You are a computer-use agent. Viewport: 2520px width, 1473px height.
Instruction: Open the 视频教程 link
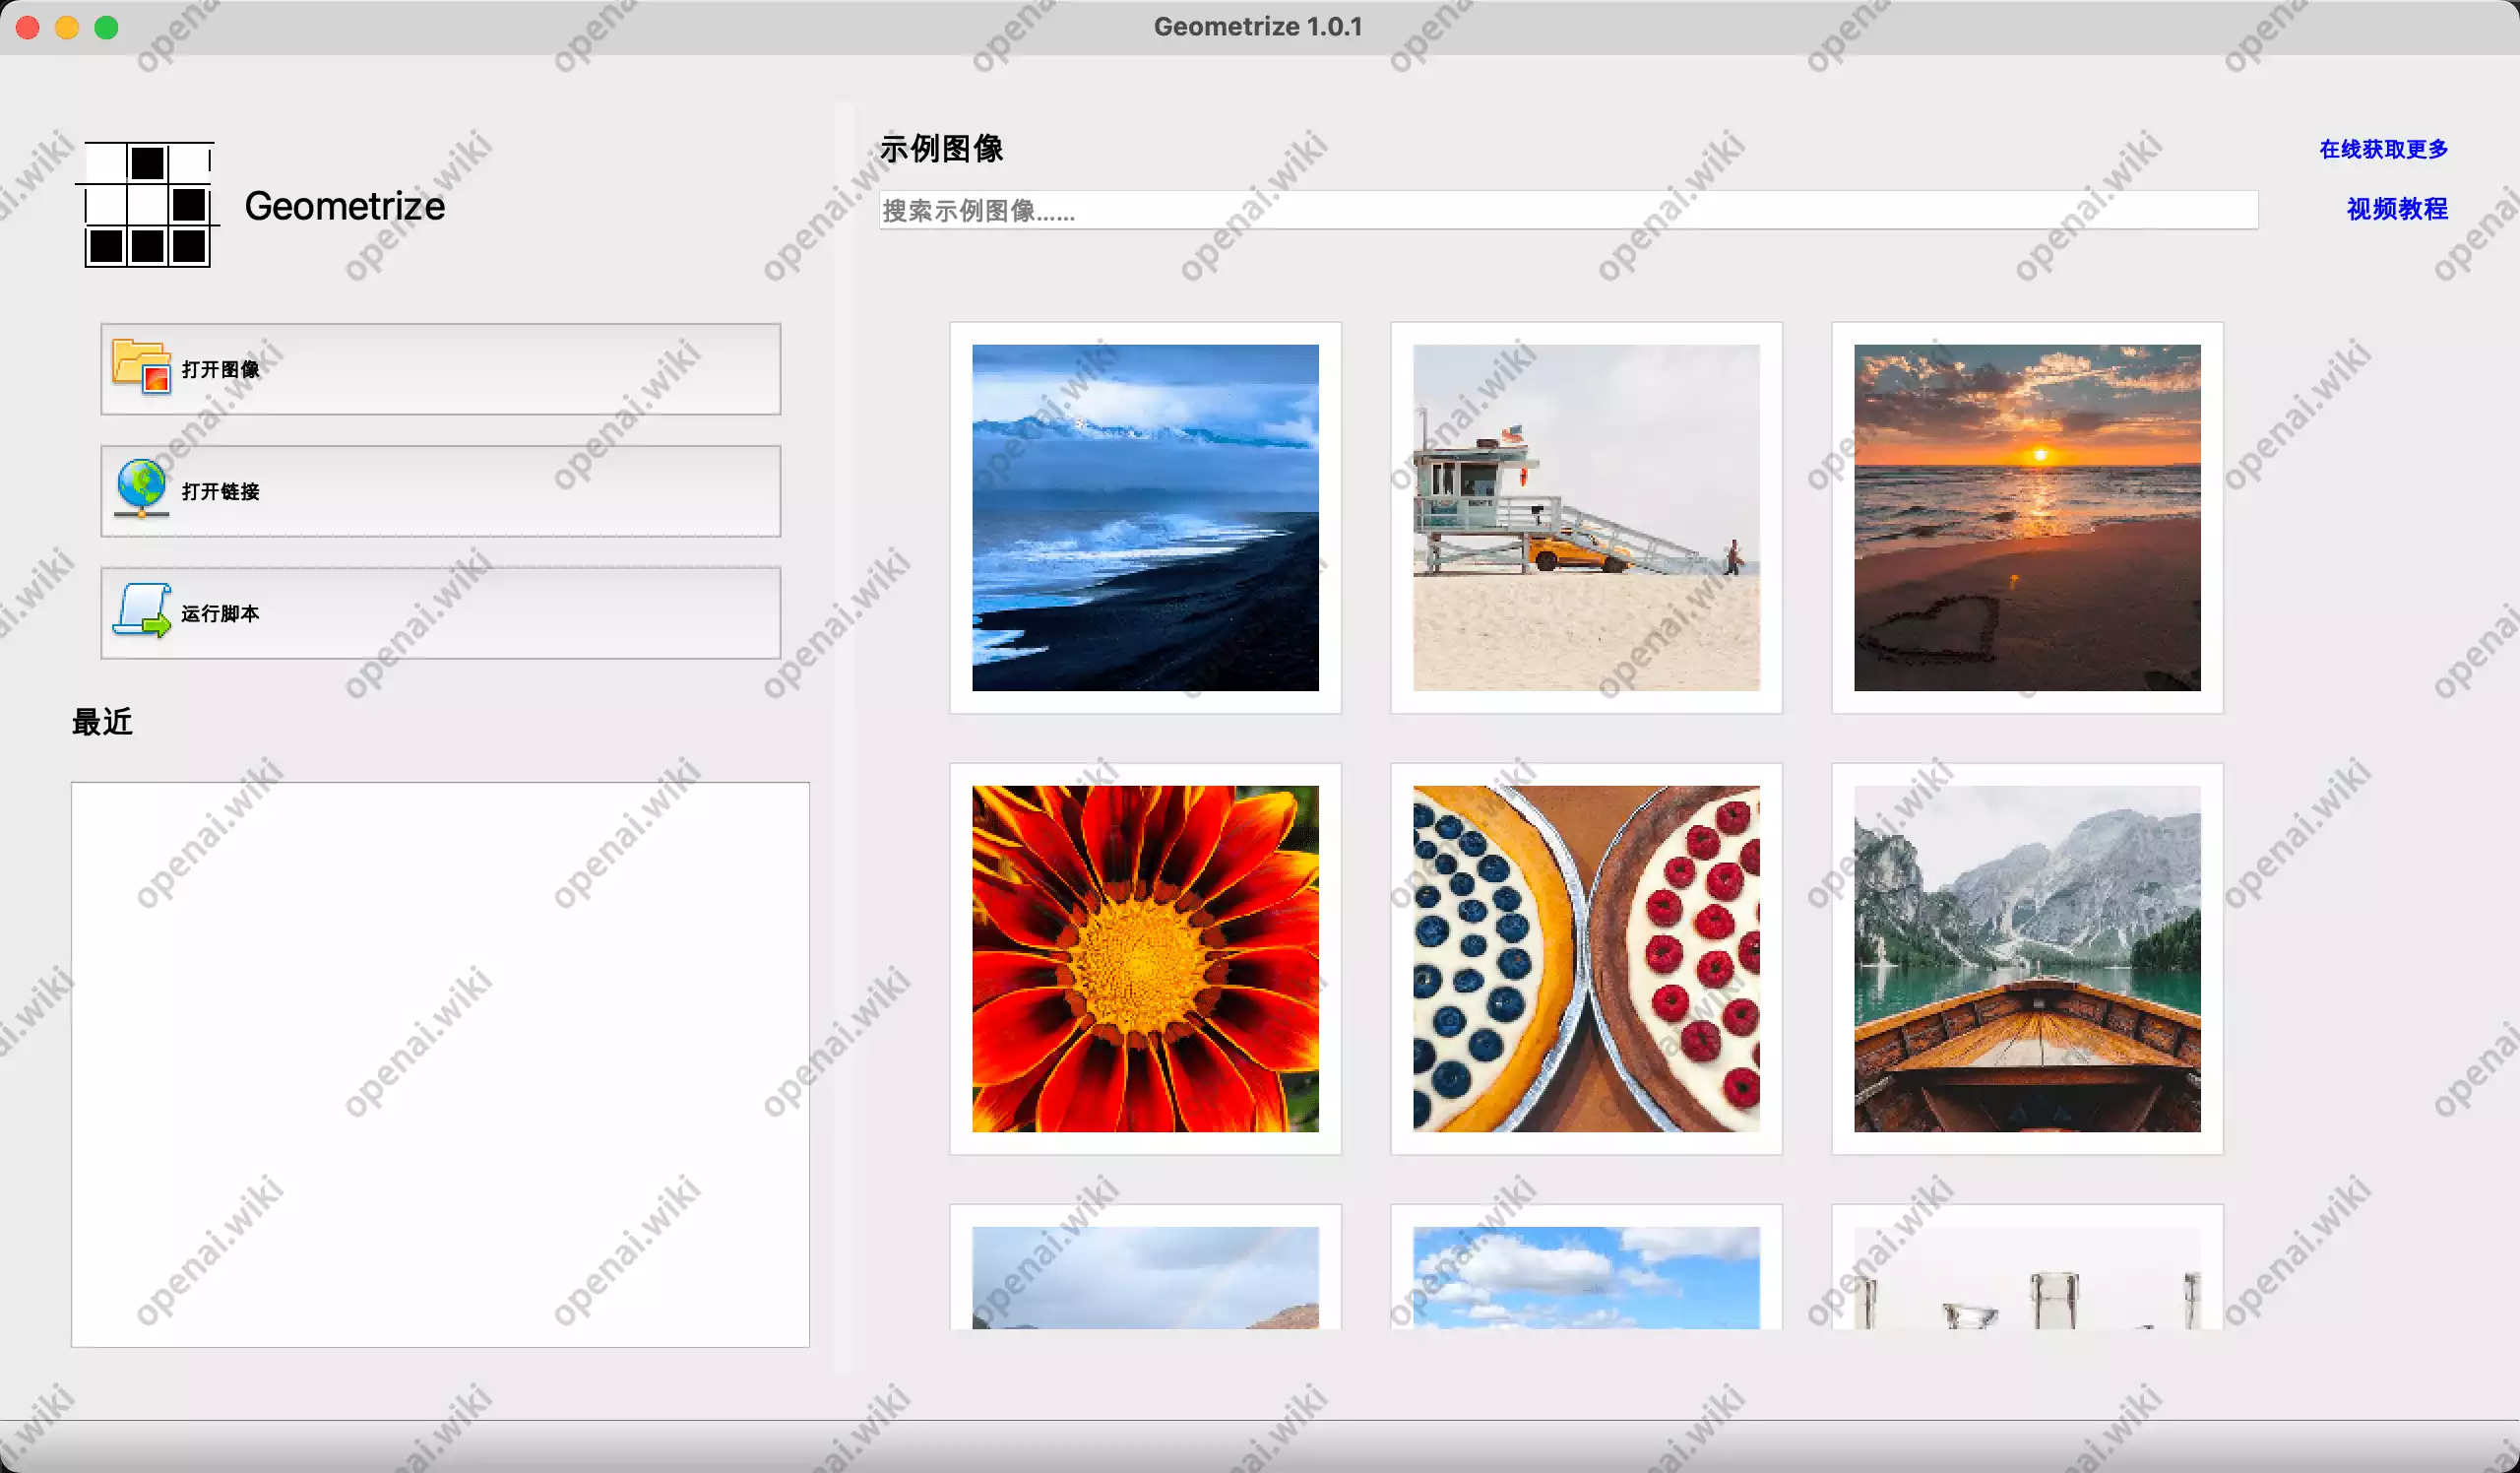[2396, 208]
